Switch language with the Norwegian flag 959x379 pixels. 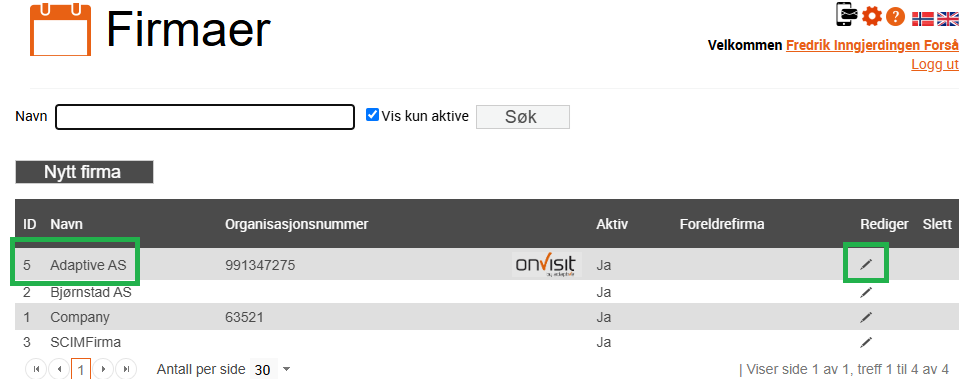[922, 19]
